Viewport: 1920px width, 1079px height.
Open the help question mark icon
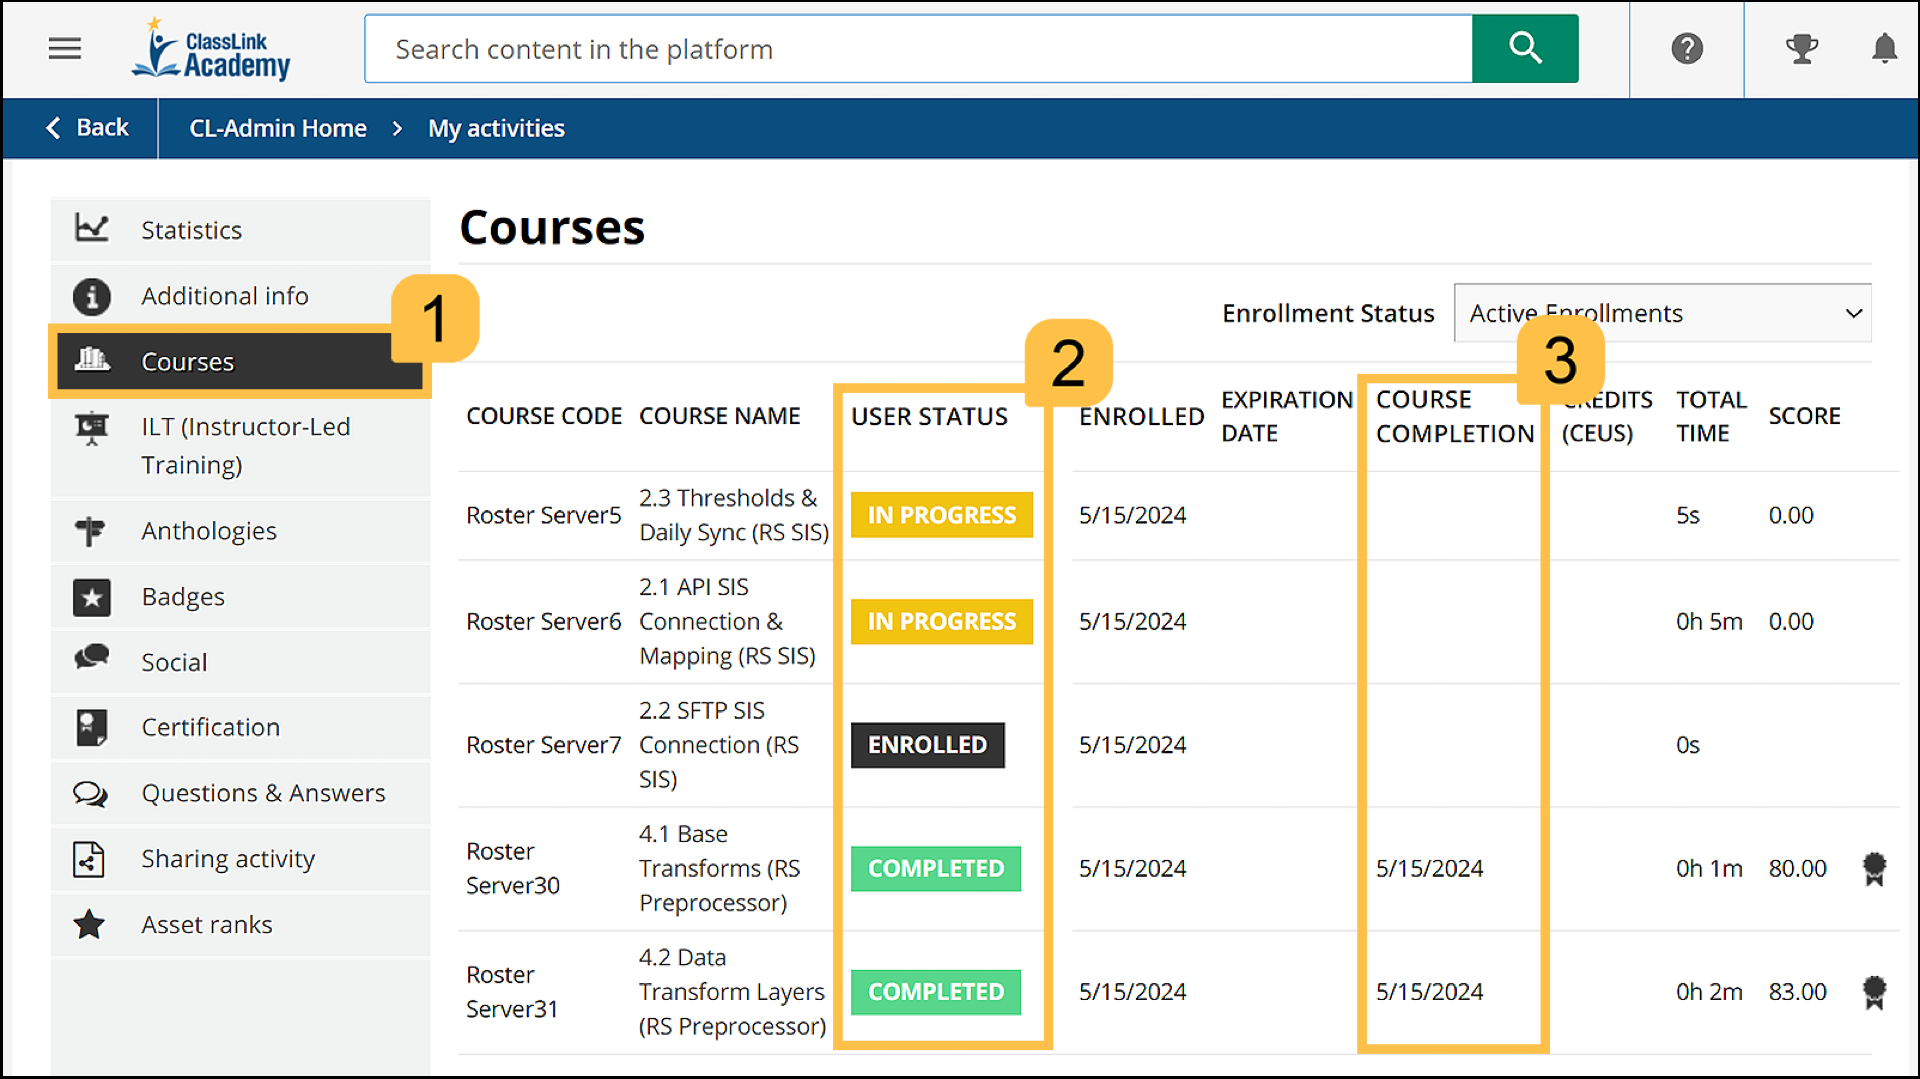coord(1686,48)
